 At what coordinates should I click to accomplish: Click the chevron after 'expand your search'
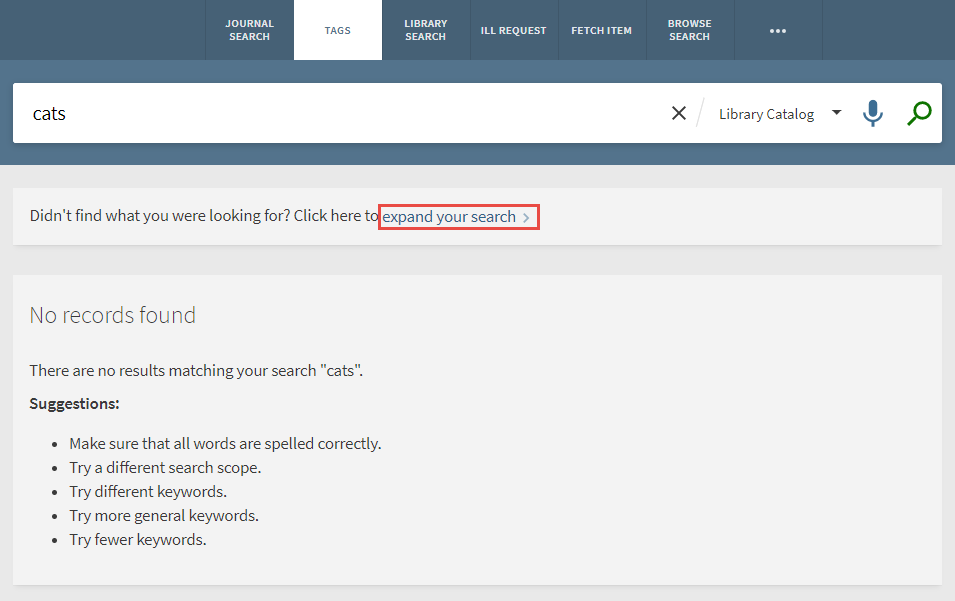(x=526, y=218)
